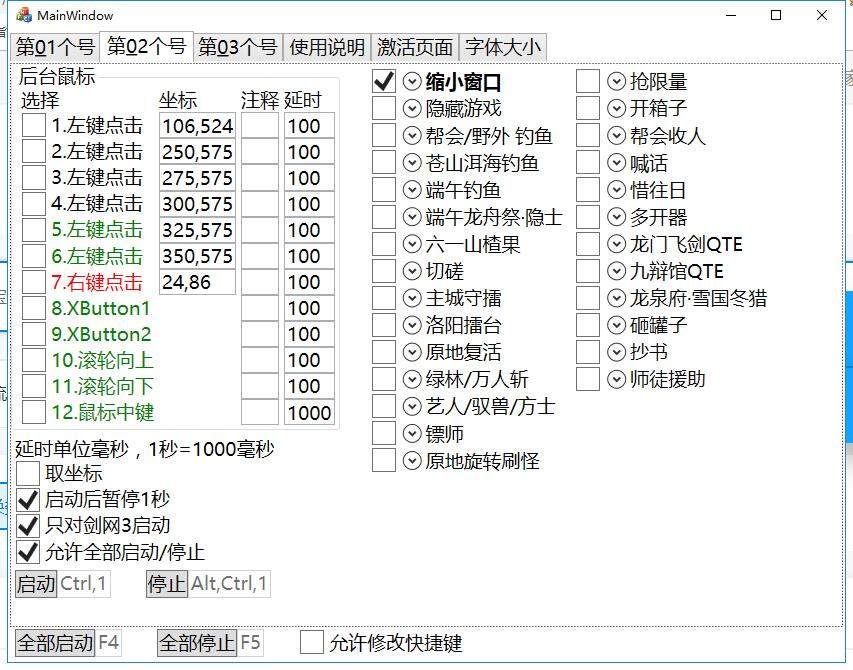Click the circled arrow beside 镖师

tap(412, 434)
